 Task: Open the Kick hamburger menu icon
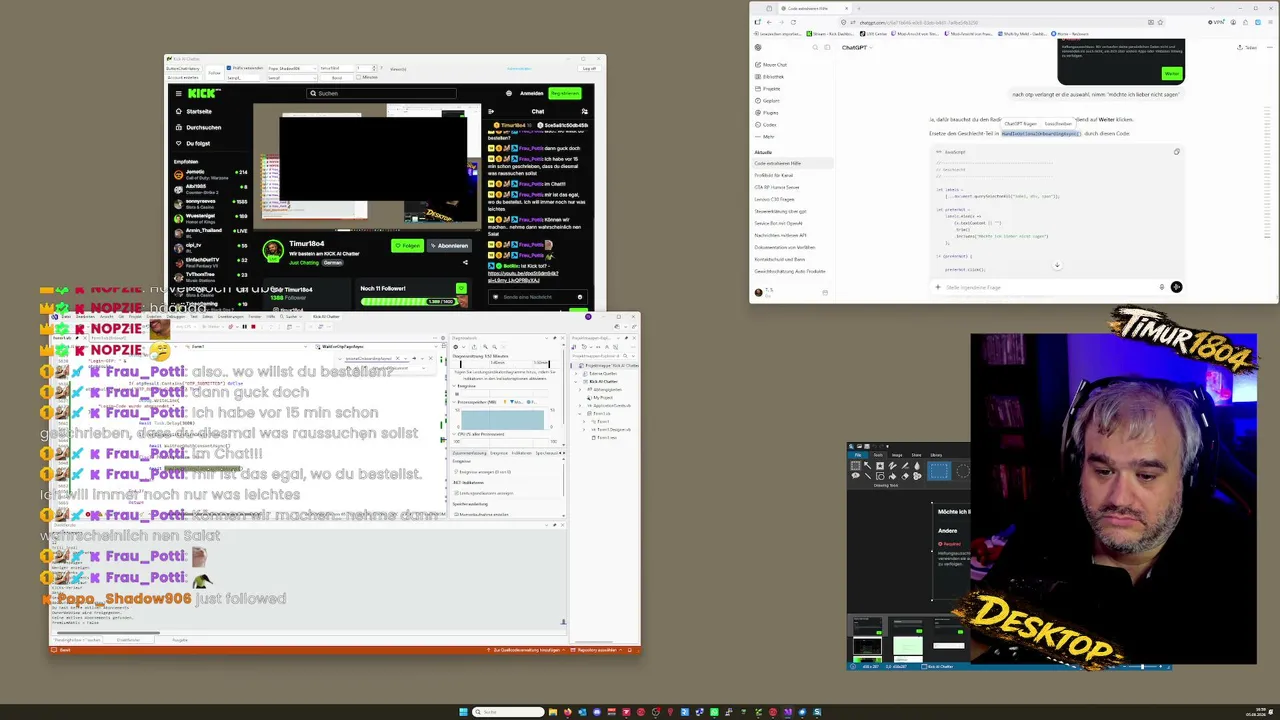tap(179, 93)
